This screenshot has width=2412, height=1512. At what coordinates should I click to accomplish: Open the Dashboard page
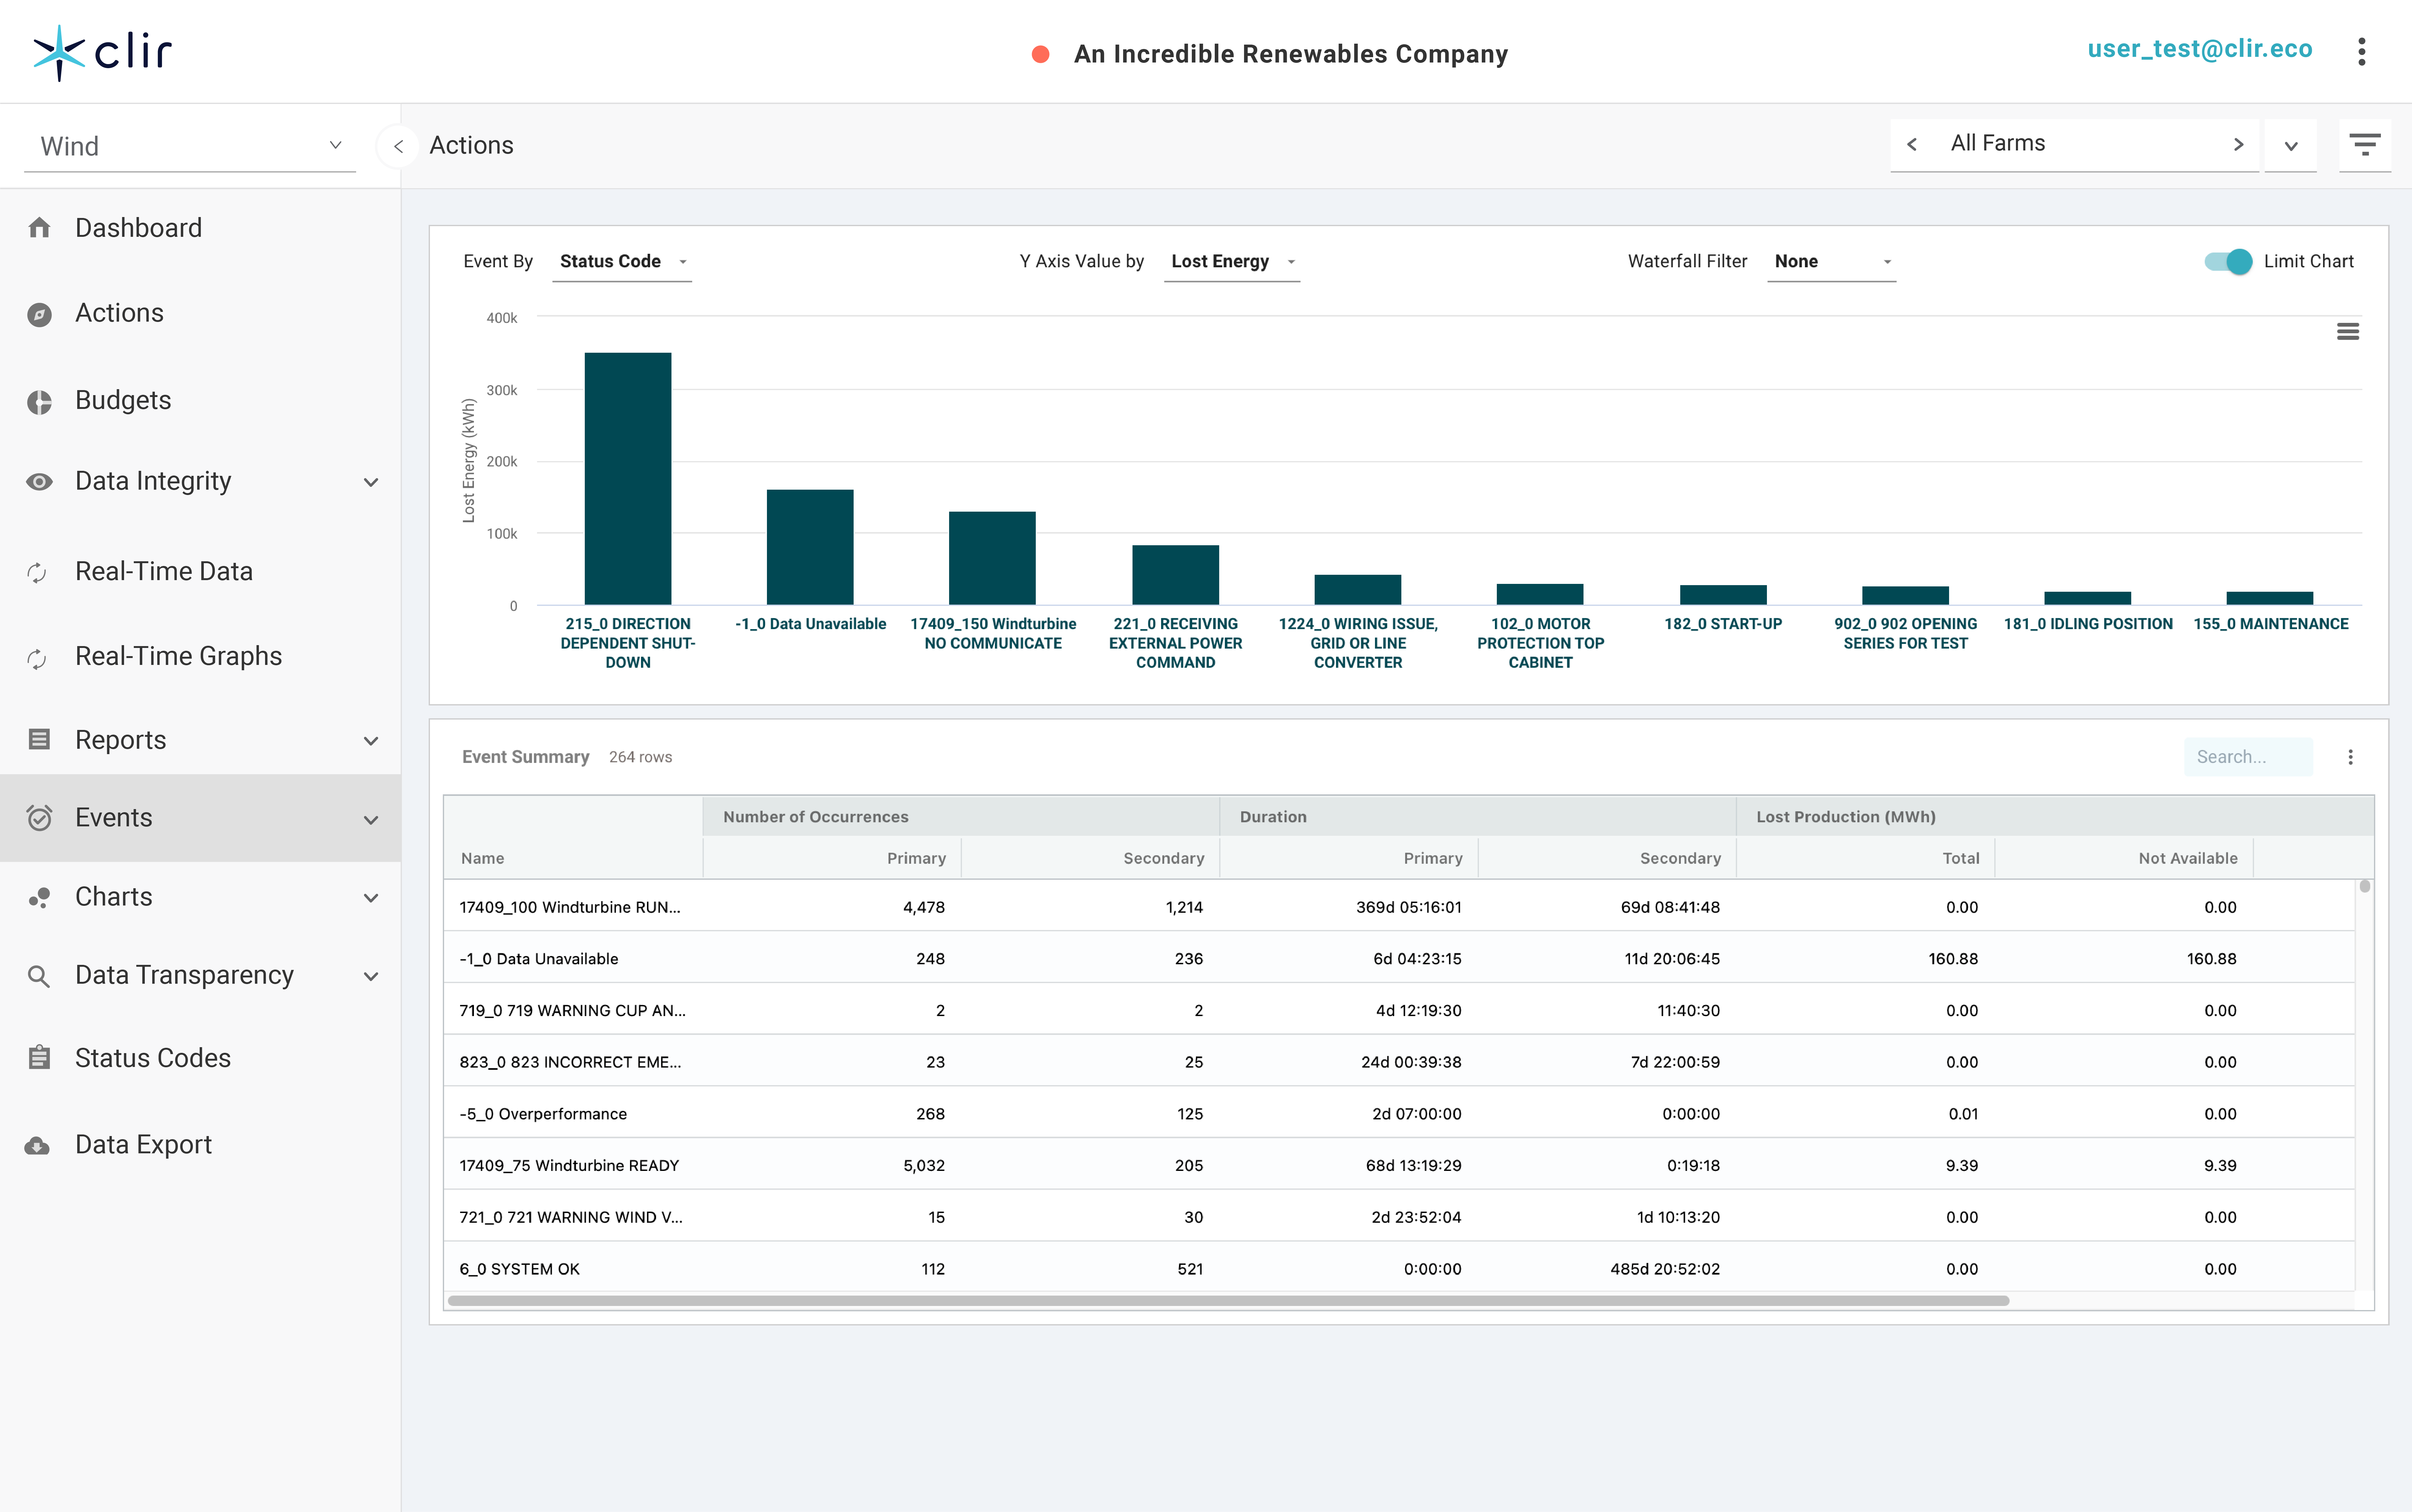138,228
